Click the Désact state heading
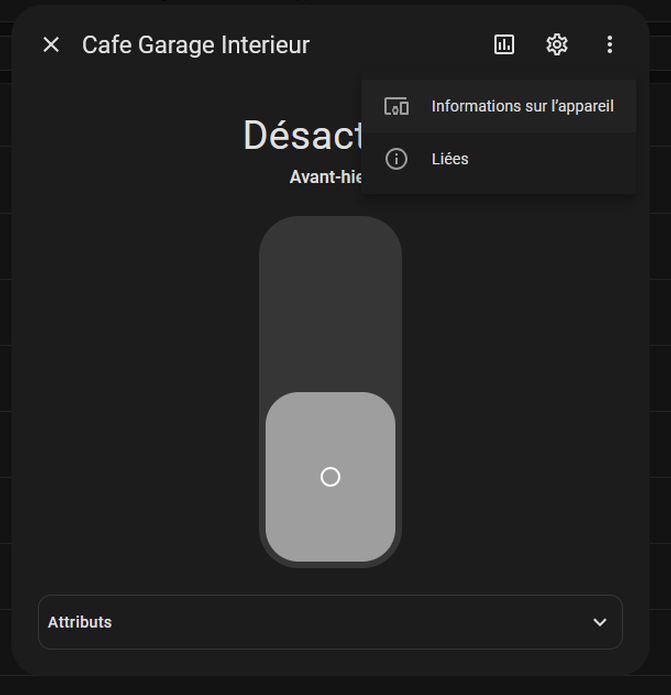 [303, 135]
